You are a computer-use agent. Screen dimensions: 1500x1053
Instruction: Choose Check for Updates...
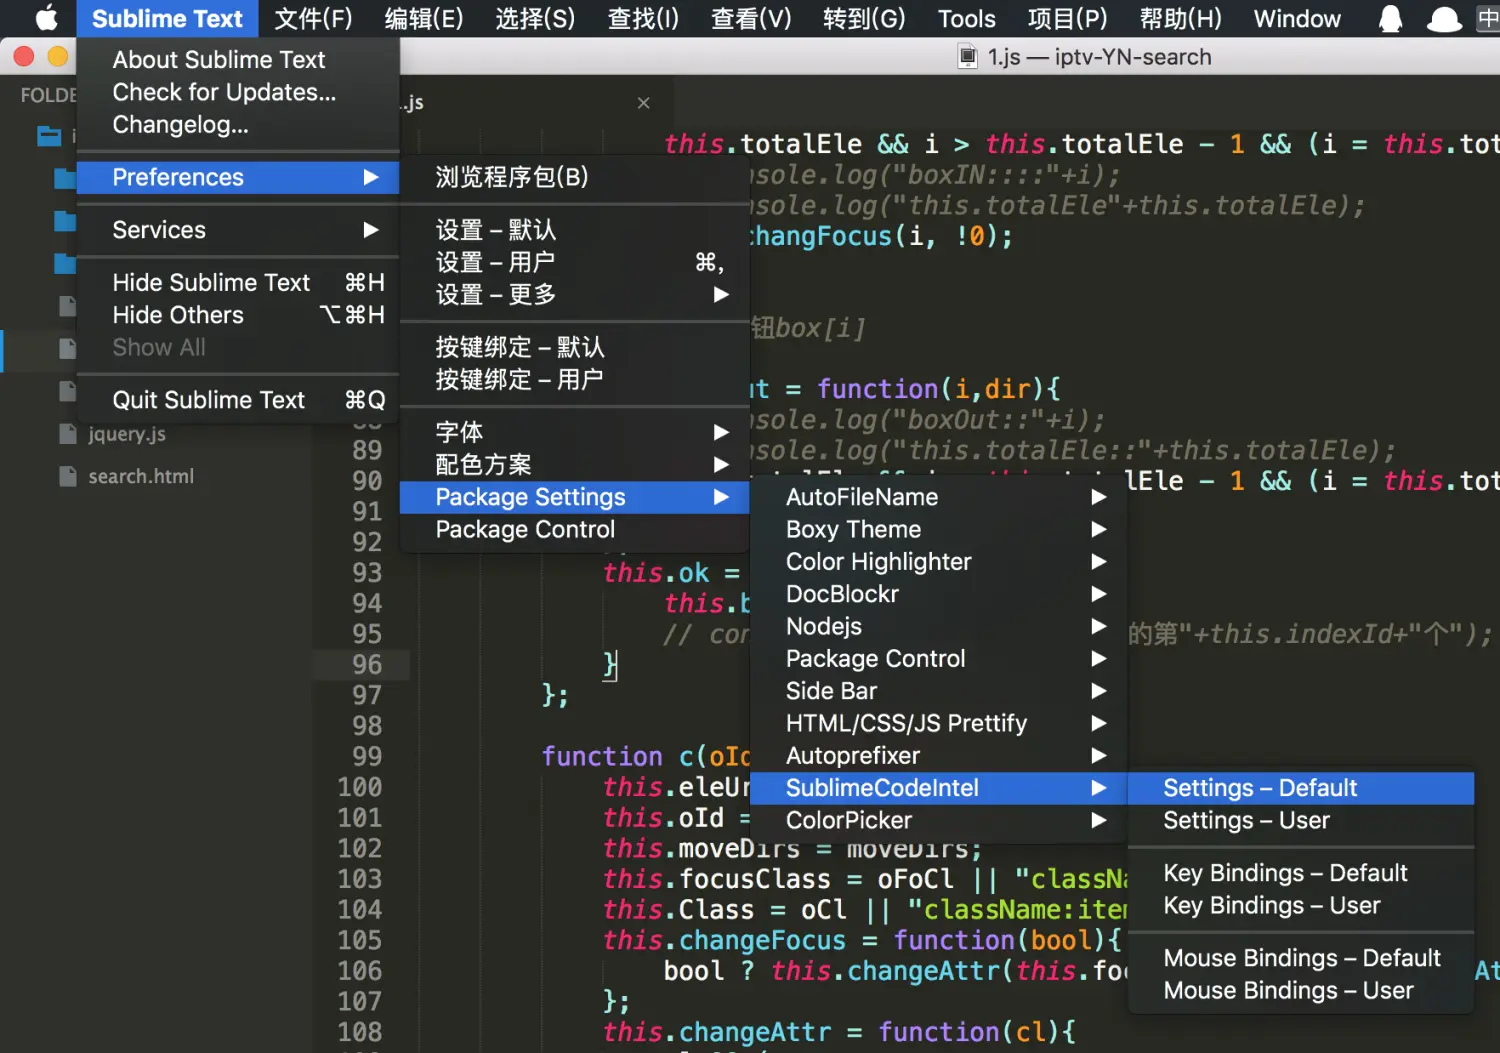pos(238,92)
